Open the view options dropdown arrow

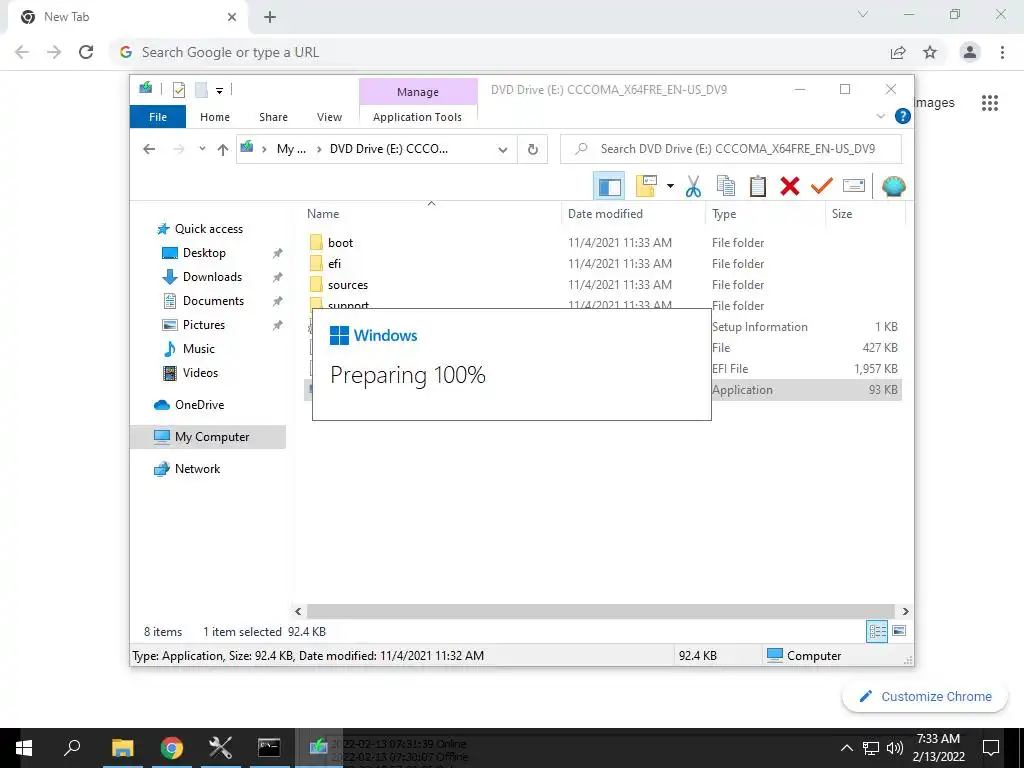(x=670, y=186)
